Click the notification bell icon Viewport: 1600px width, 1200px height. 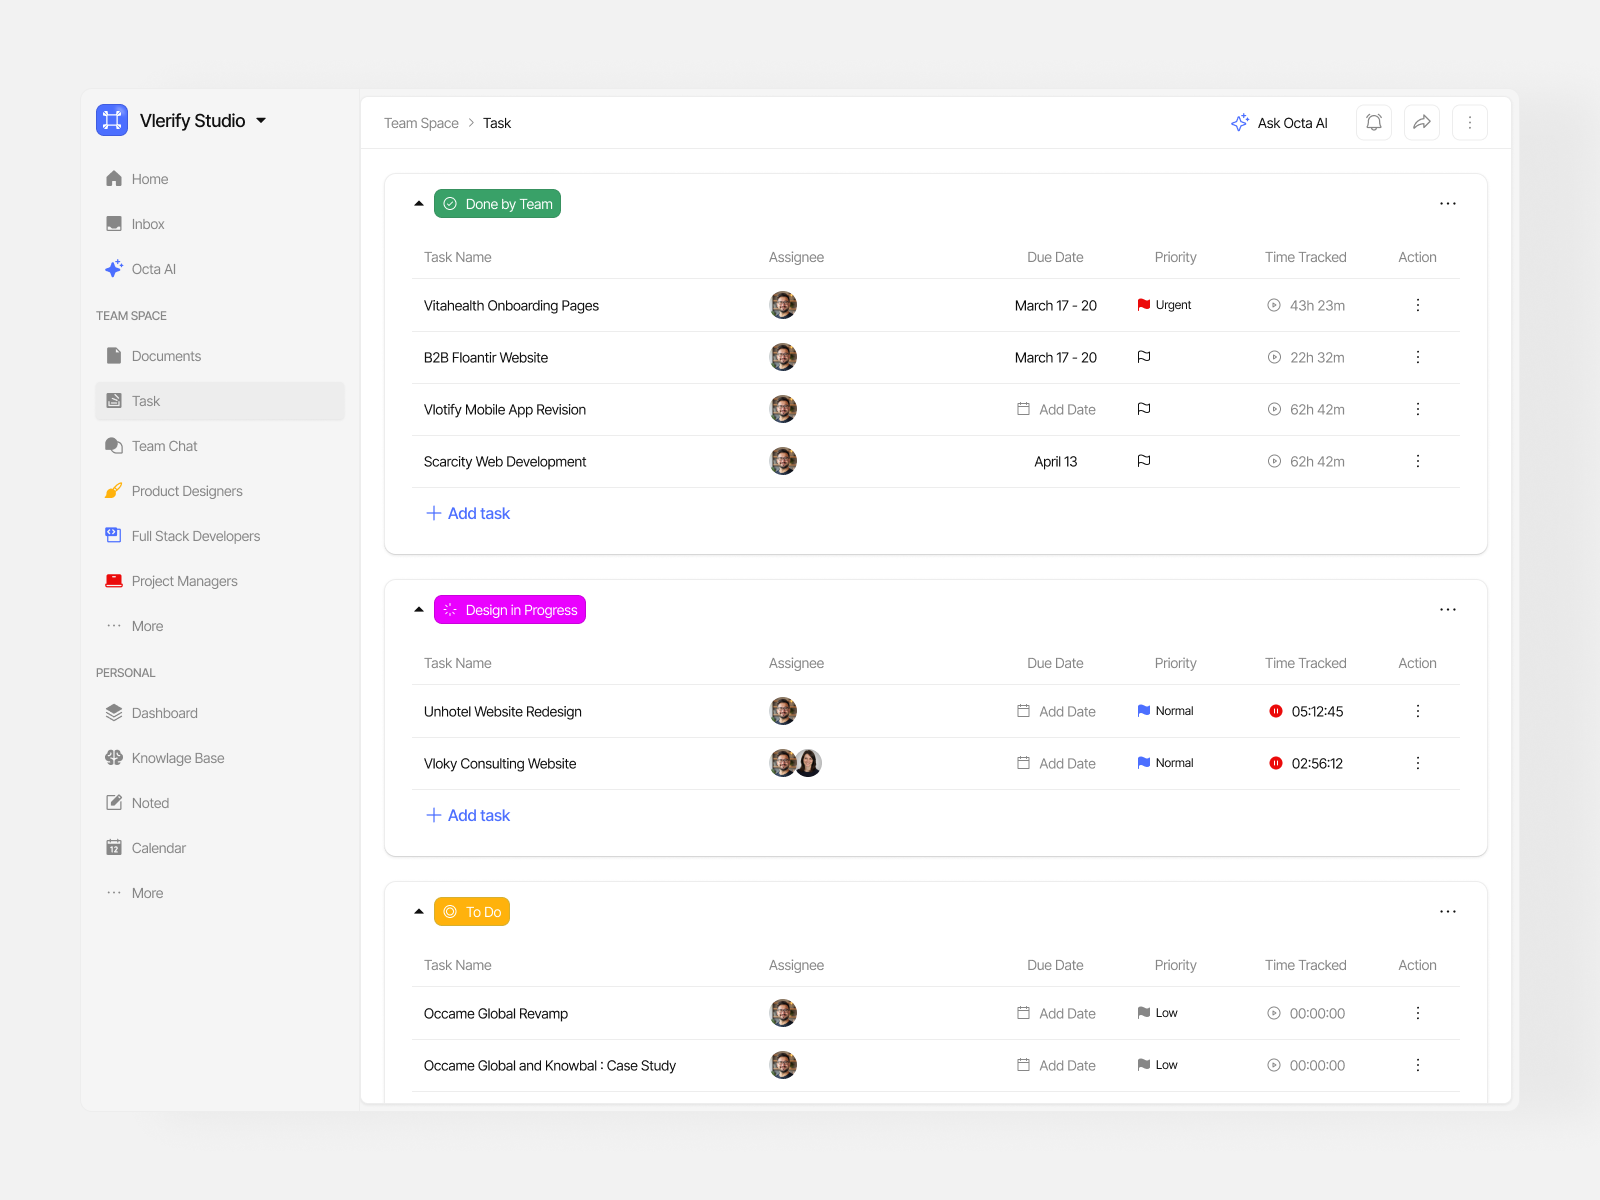click(1373, 122)
